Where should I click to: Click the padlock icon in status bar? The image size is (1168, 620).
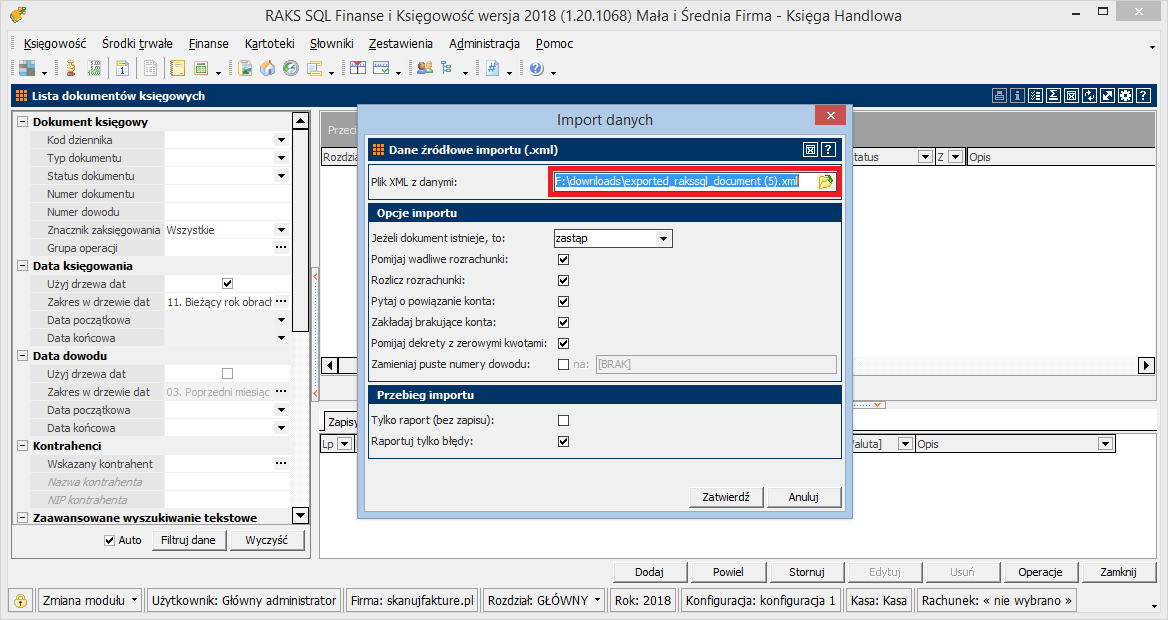(x=20, y=601)
